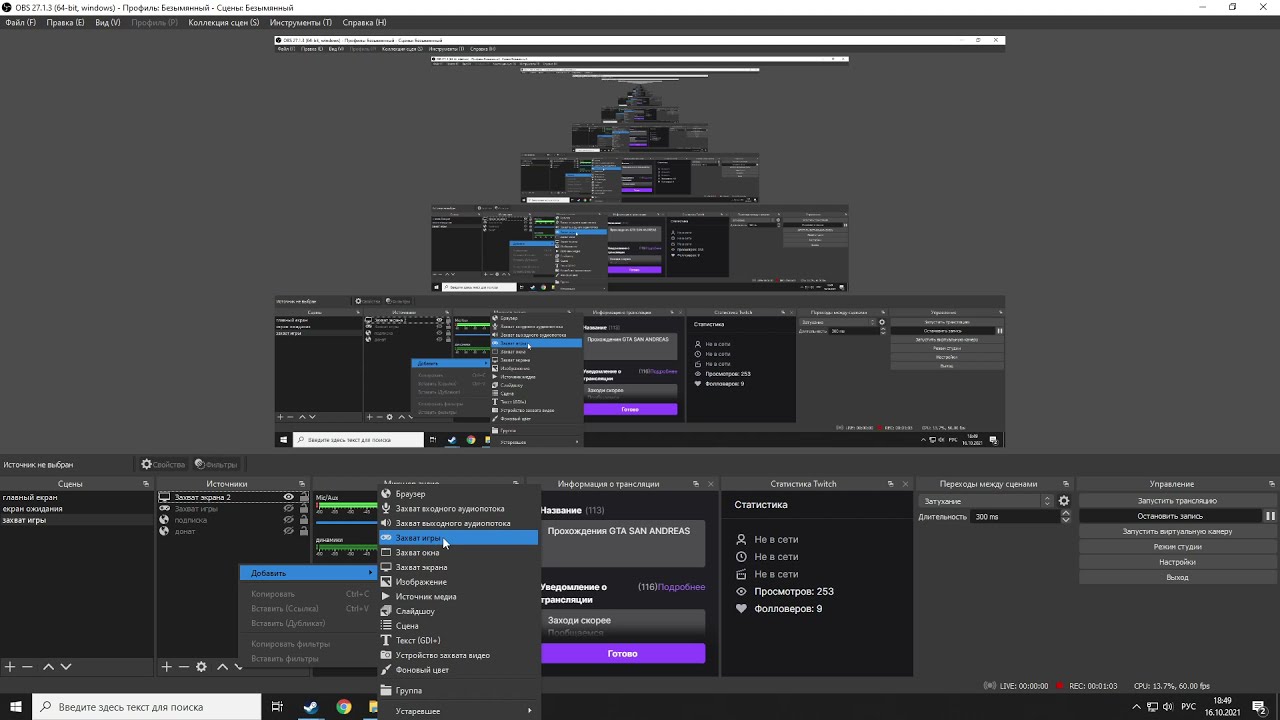
Task: Close the Информация о трансляции dock
Action: [712, 484]
